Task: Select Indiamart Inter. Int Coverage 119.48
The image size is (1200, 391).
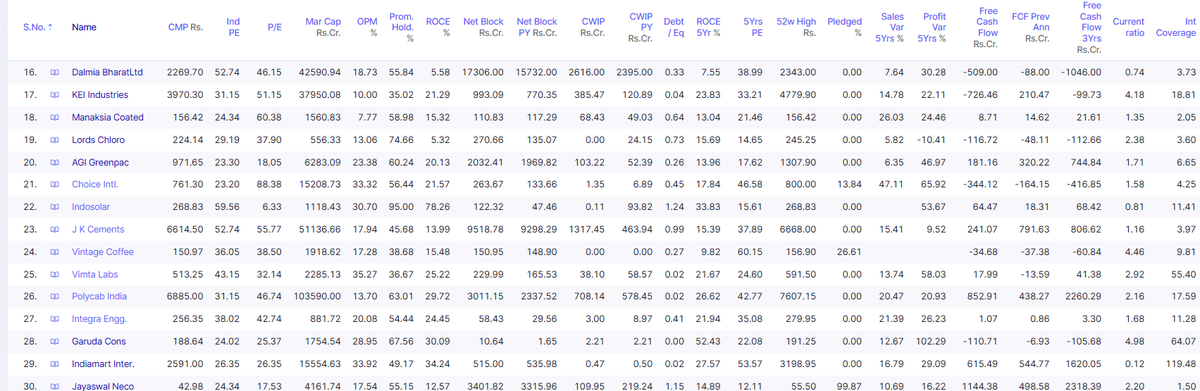Action: pos(1180,363)
